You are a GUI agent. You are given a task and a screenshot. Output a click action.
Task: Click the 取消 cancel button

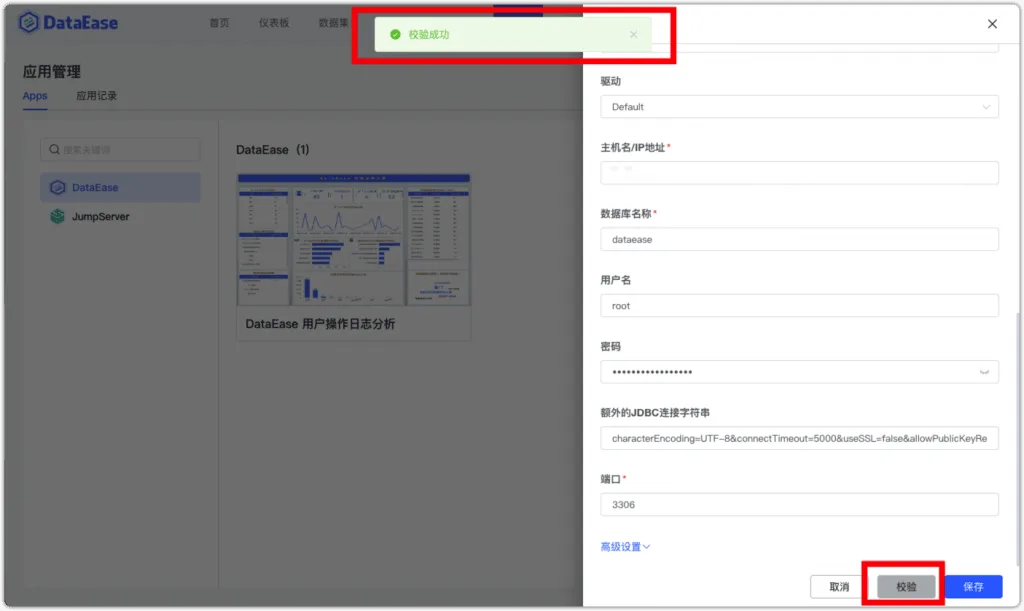(x=839, y=586)
